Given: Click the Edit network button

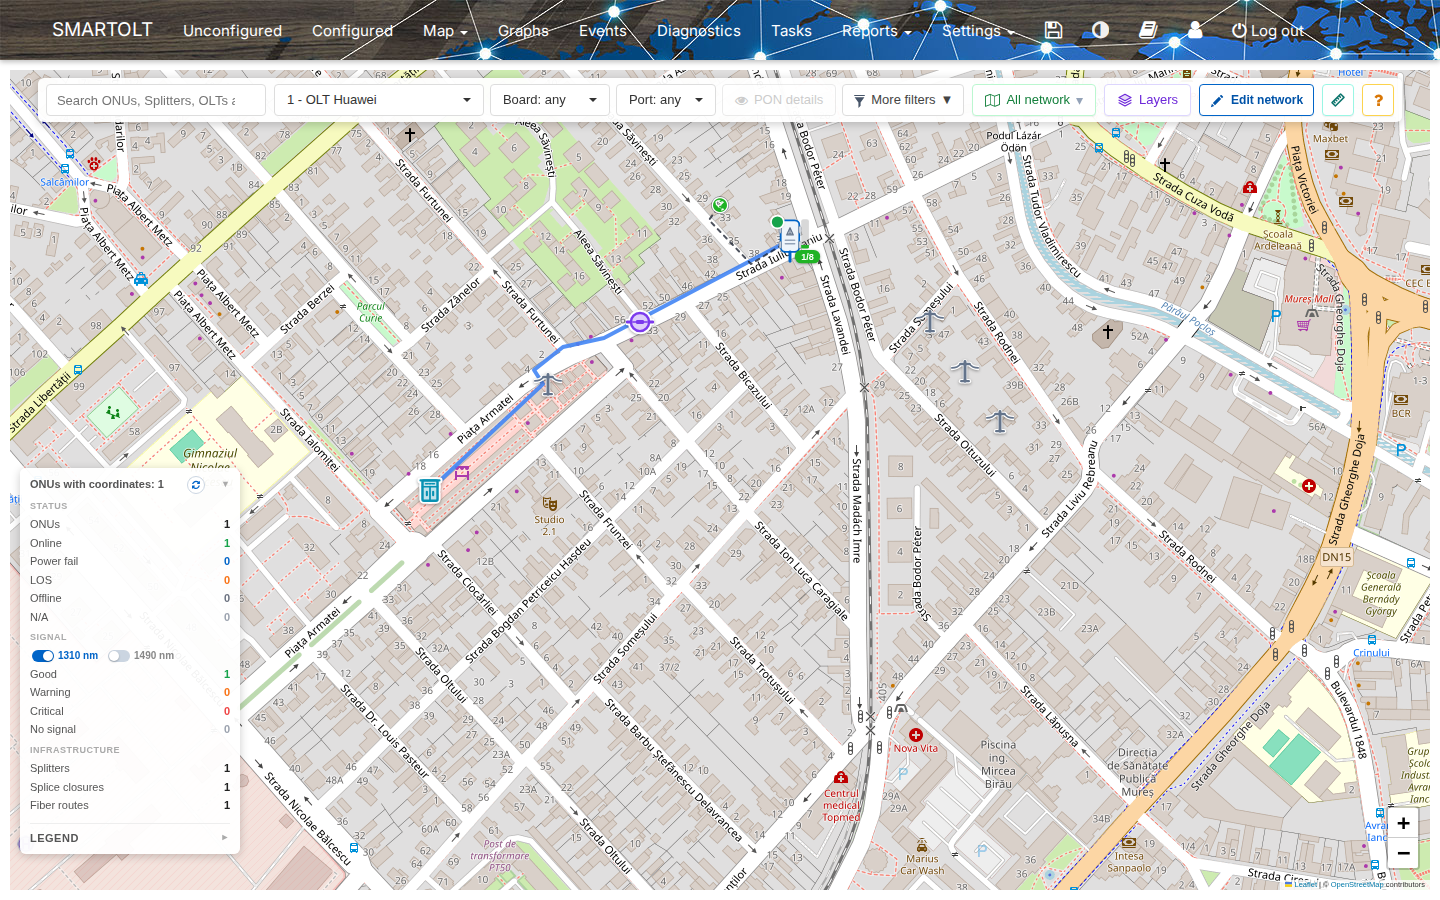Looking at the screenshot, I should click(x=1256, y=100).
